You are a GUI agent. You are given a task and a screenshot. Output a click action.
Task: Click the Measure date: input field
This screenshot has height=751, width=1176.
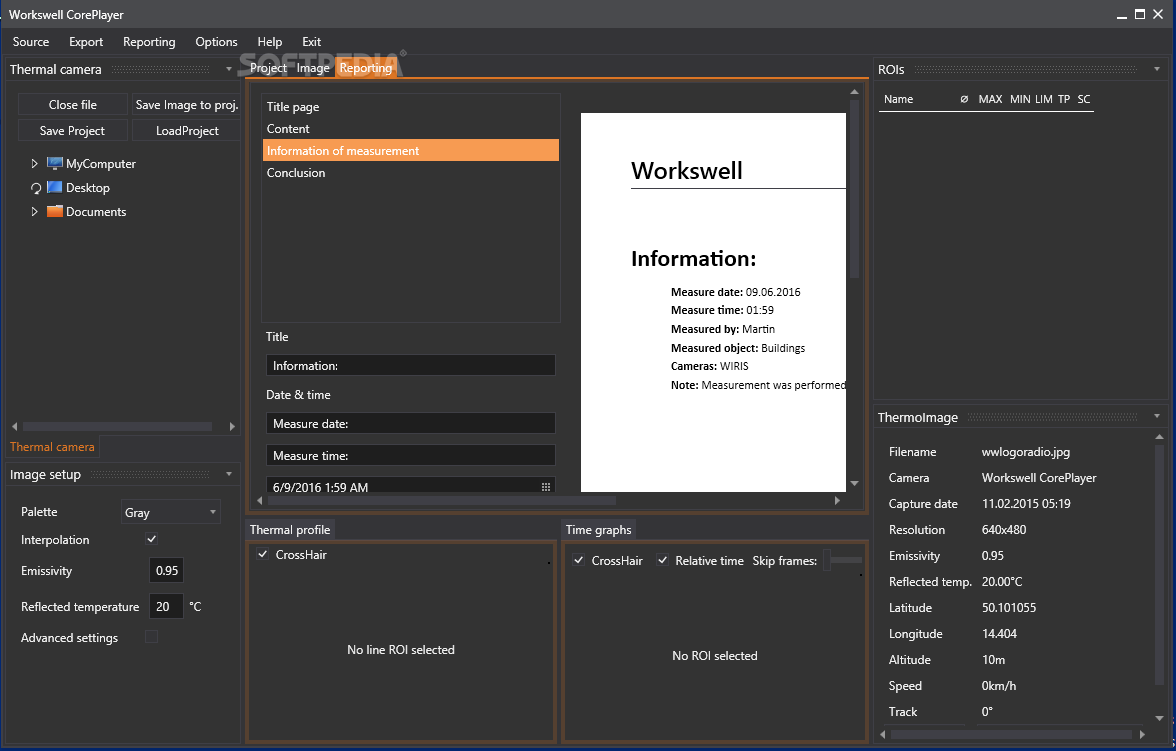point(410,423)
